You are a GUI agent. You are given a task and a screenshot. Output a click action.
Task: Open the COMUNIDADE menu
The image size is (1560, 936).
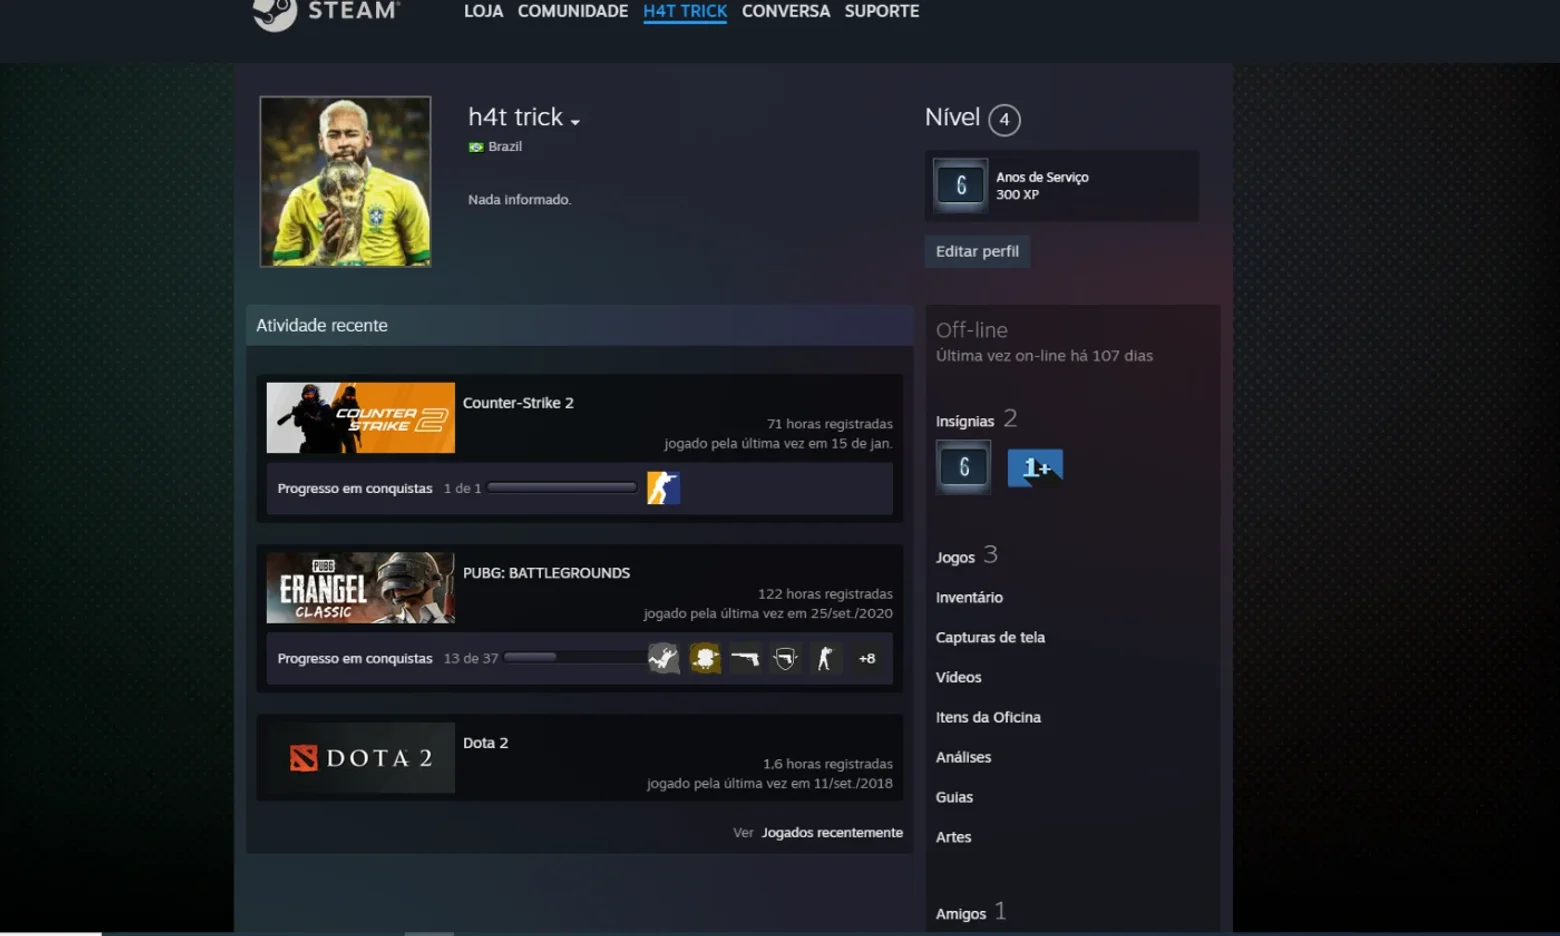tap(573, 11)
